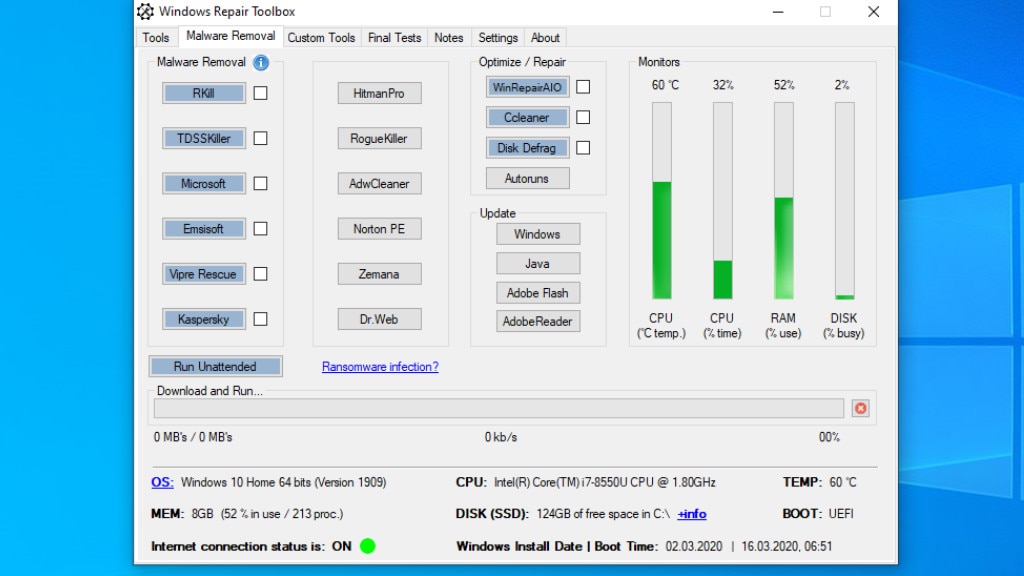
Task: Click the Disk Defrag button
Action: pyautogui.click(x=528, y=148)
